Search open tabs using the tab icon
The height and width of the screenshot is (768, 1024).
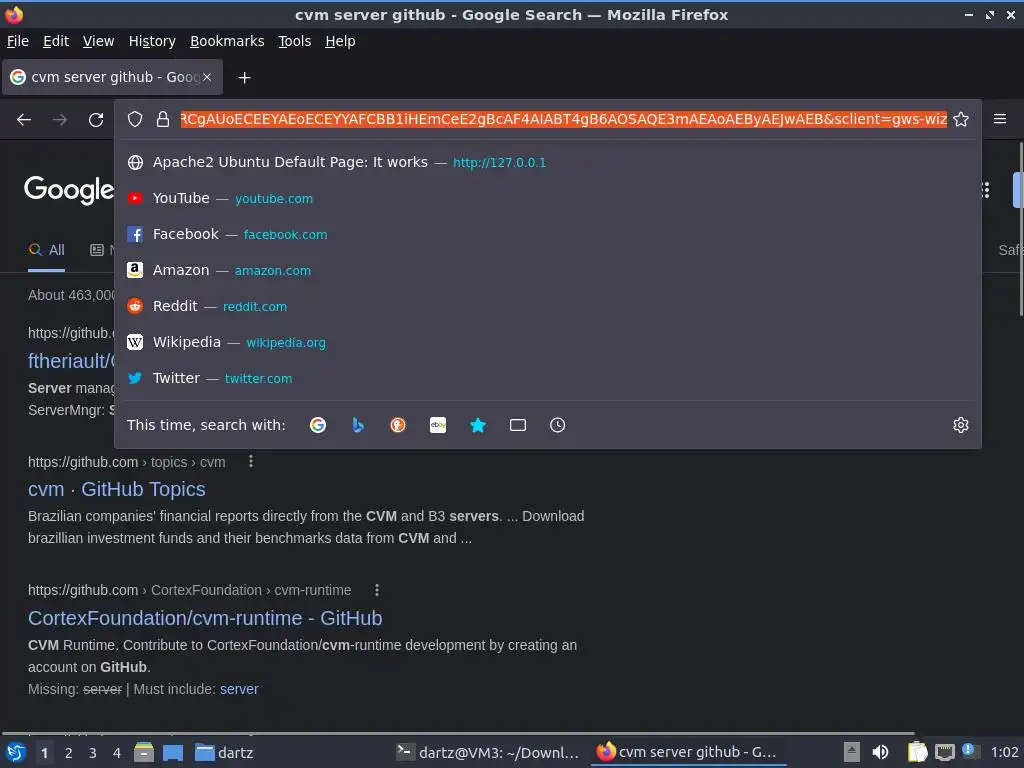coord(518,425)
